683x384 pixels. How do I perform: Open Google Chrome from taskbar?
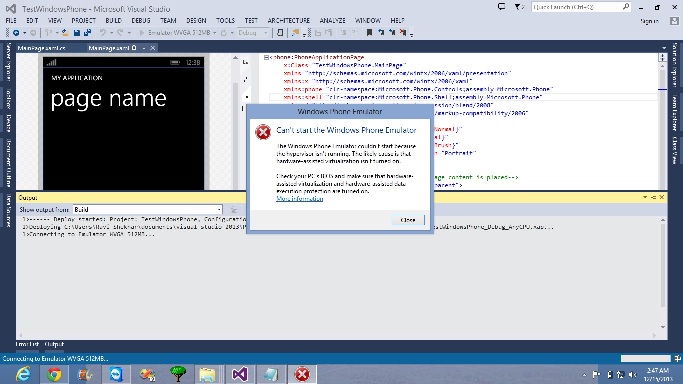pyautogui.click(x=54, y=374)
